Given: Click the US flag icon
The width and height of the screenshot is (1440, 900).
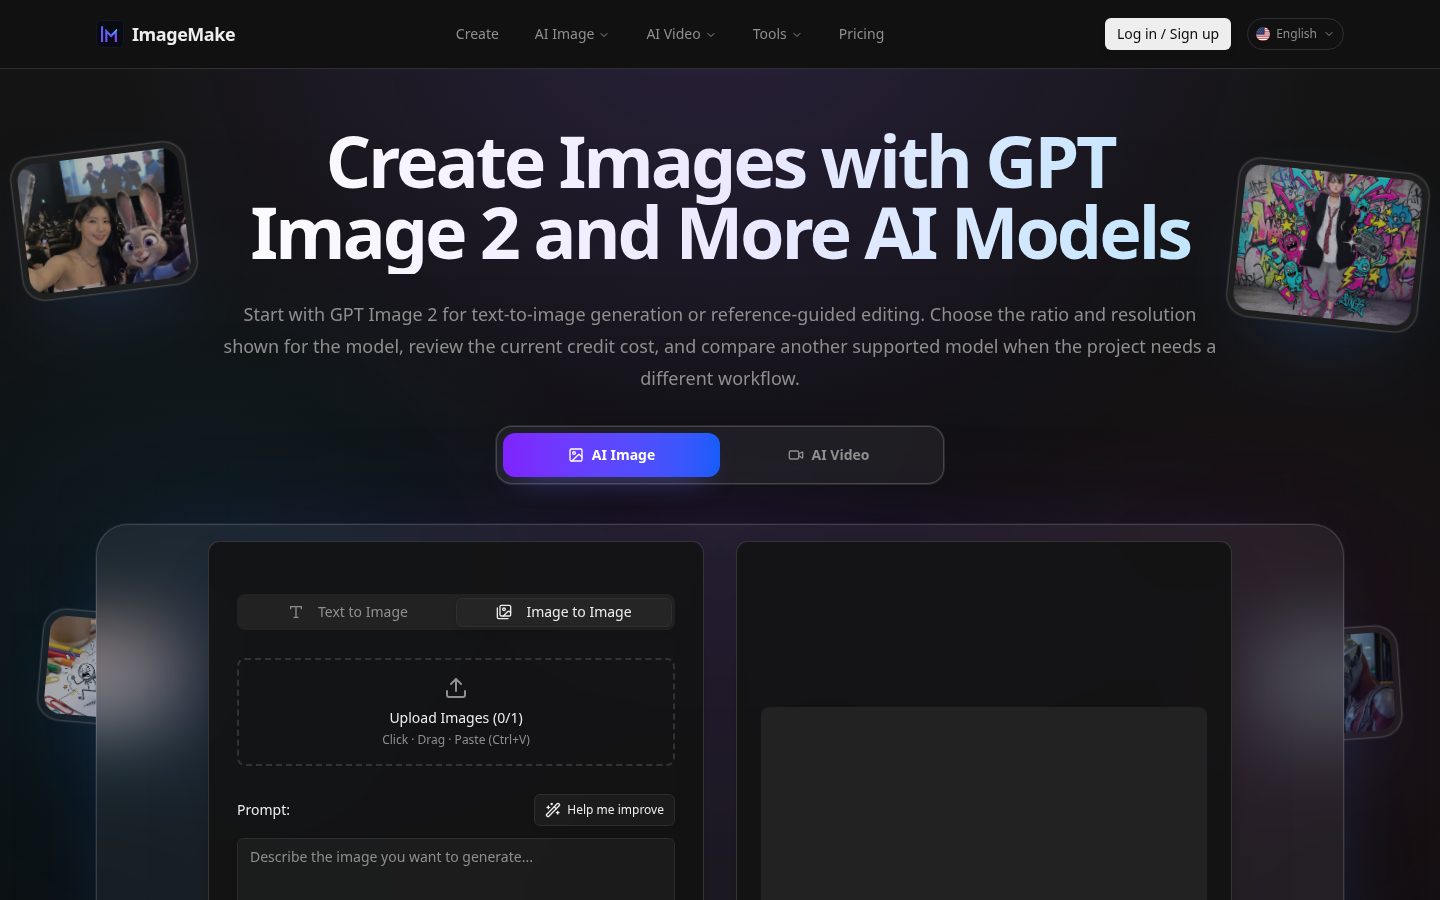Looking at the screenshot, I should [1263, 34].
